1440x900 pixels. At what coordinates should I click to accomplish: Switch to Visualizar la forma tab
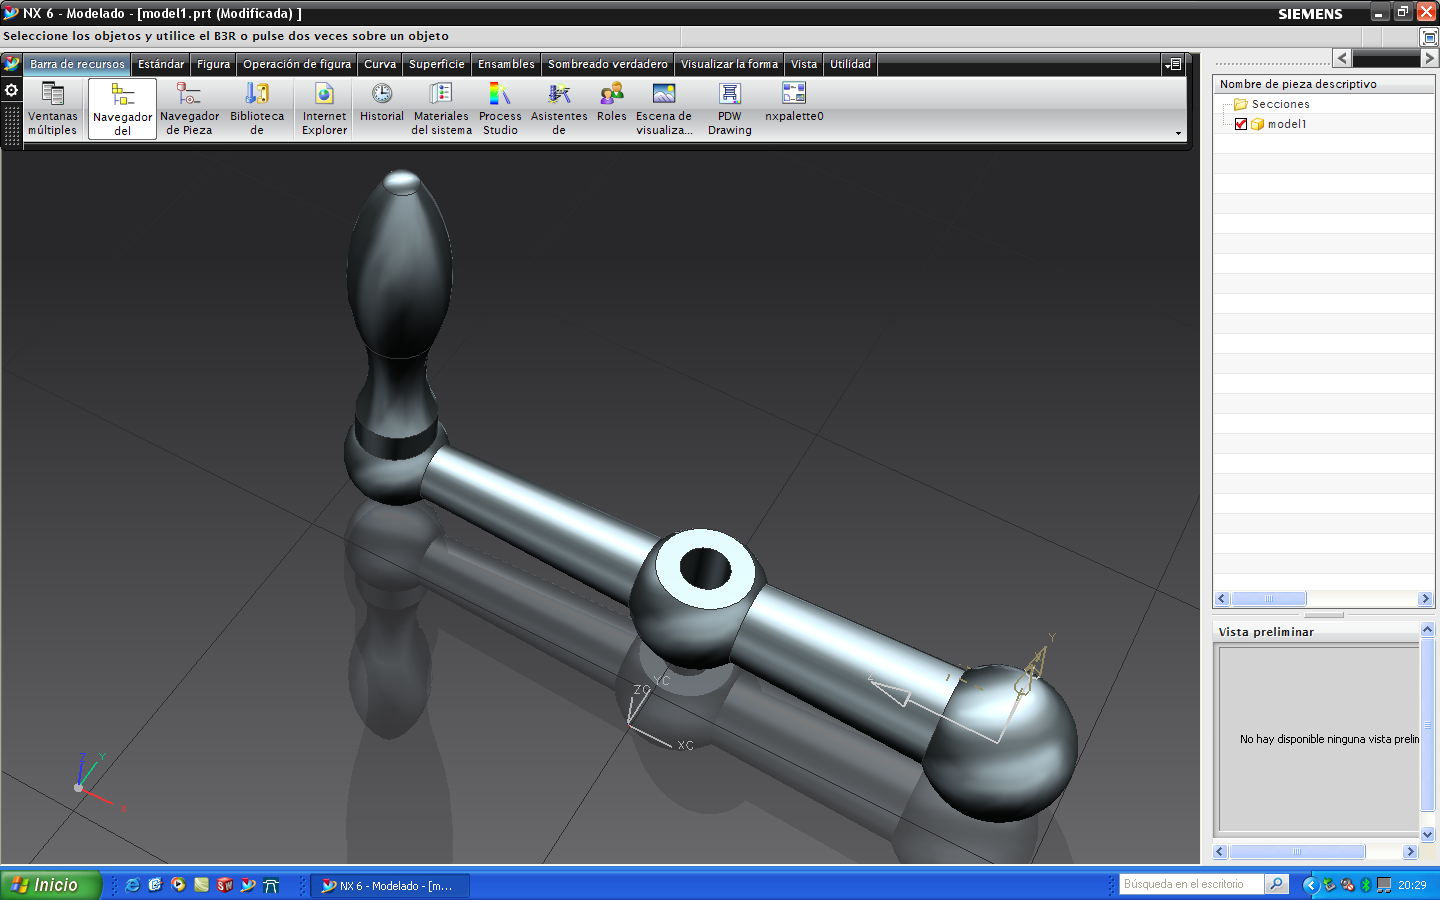pyautogui.click(x=729, y=64)
